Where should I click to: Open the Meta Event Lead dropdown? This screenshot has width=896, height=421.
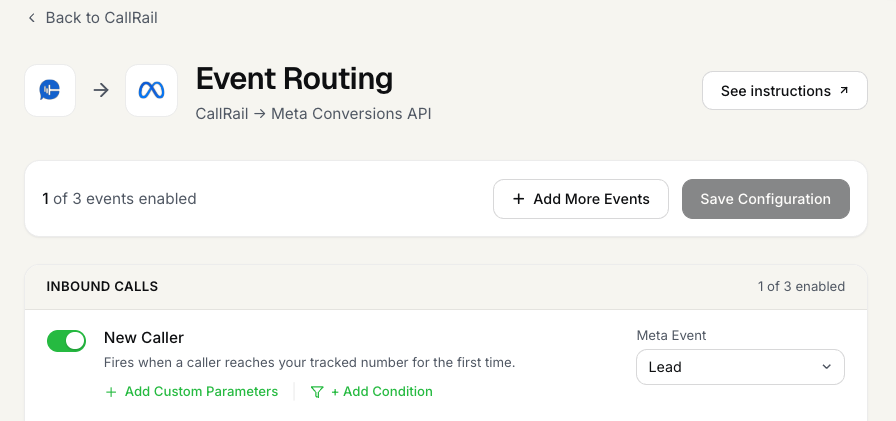(740, 367)
